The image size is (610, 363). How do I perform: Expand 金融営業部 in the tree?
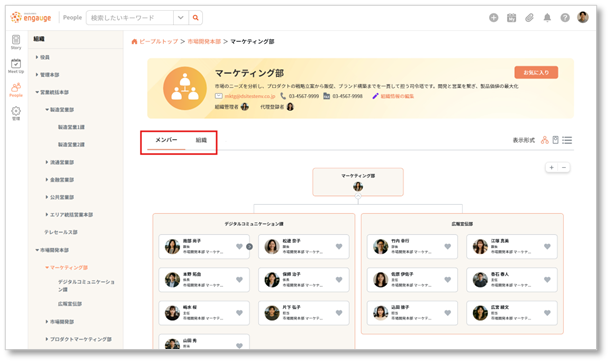point(47,180)
